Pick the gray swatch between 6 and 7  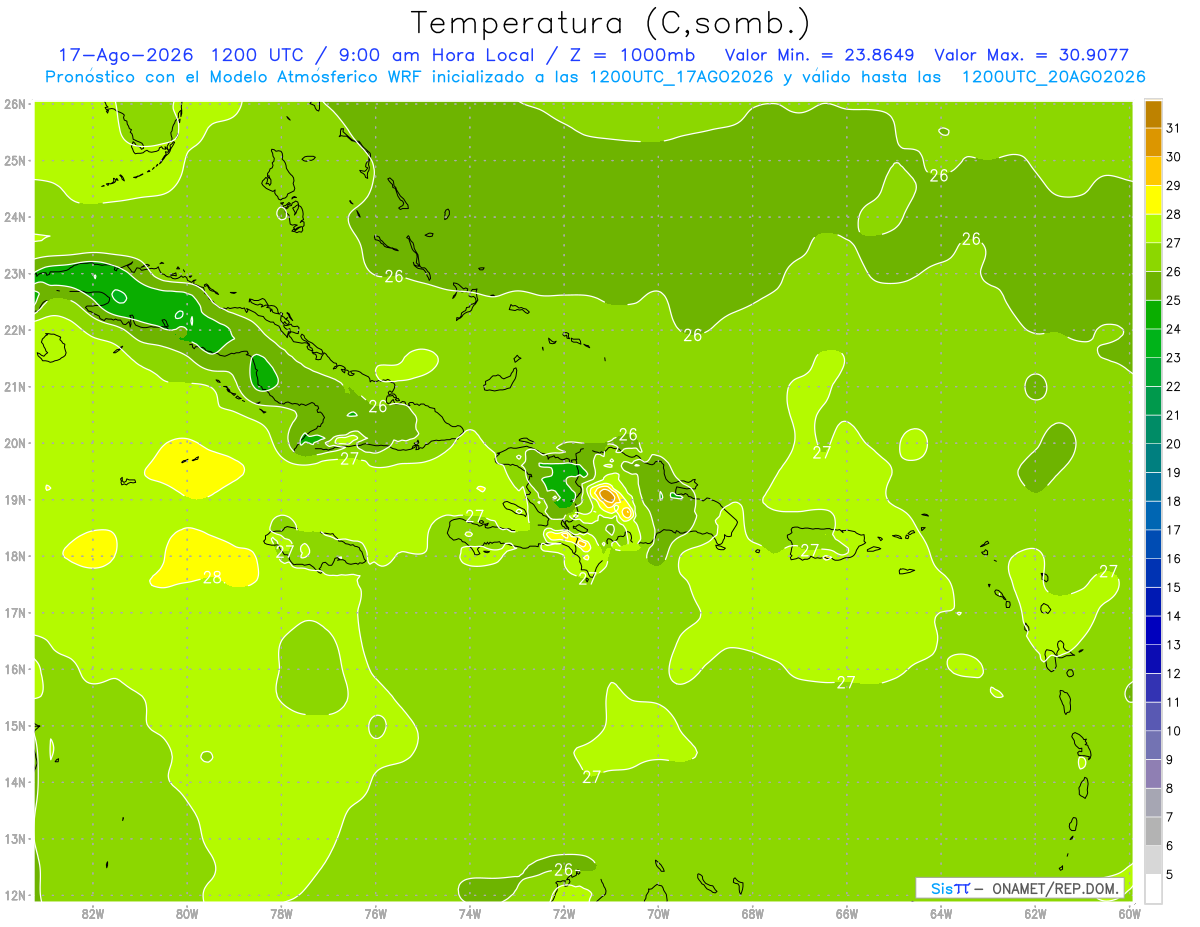(x=1153, y=831)
